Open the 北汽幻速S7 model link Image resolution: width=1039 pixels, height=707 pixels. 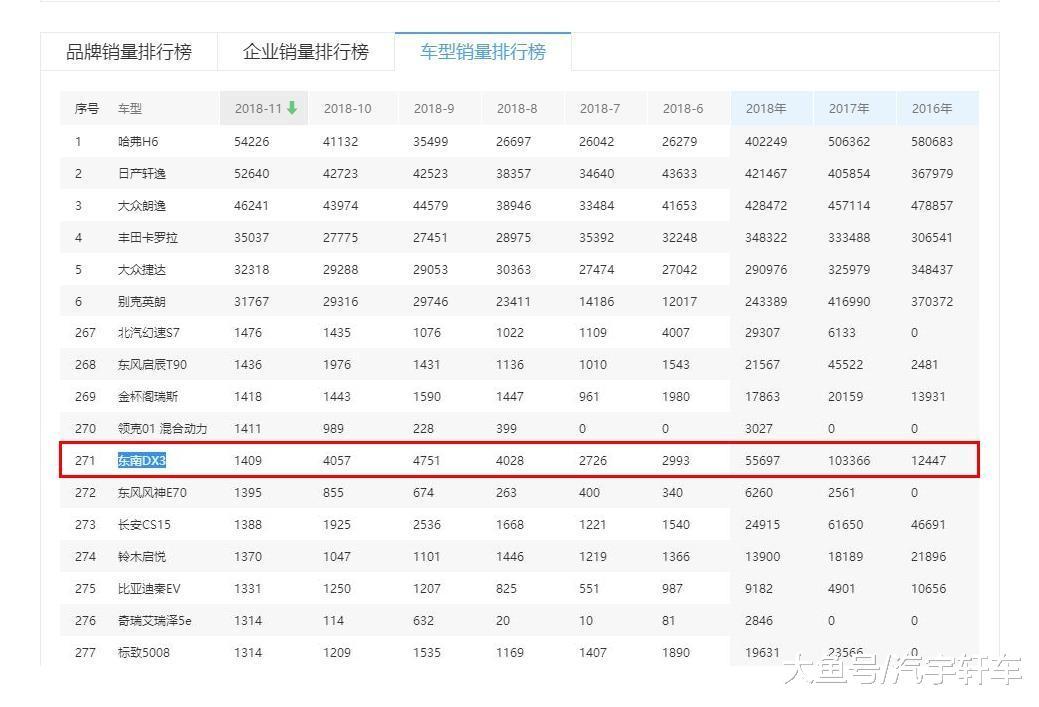tap(148, 333)
